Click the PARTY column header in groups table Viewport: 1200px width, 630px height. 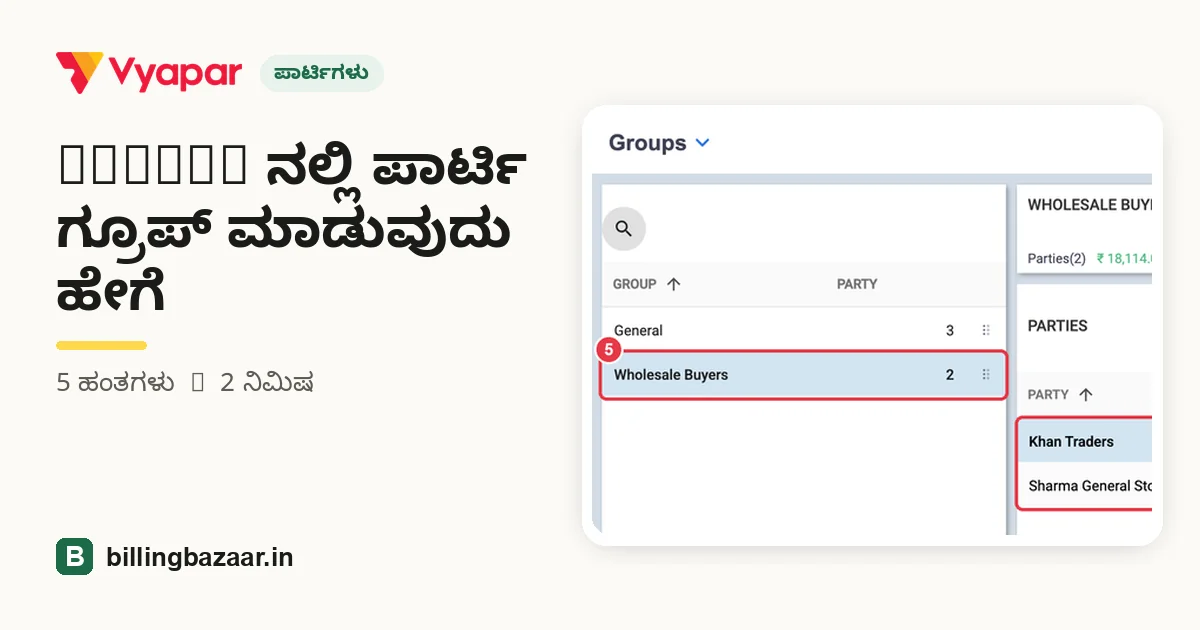857,284
